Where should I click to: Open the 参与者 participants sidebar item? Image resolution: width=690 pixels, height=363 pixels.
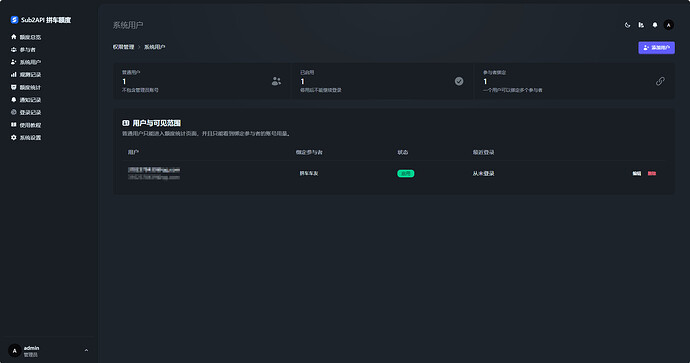(23, 50)
